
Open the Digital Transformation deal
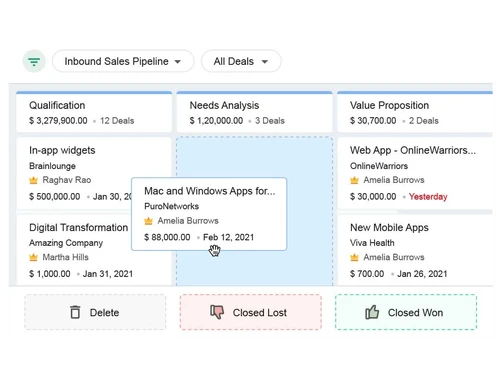click(x=78, y=228)
